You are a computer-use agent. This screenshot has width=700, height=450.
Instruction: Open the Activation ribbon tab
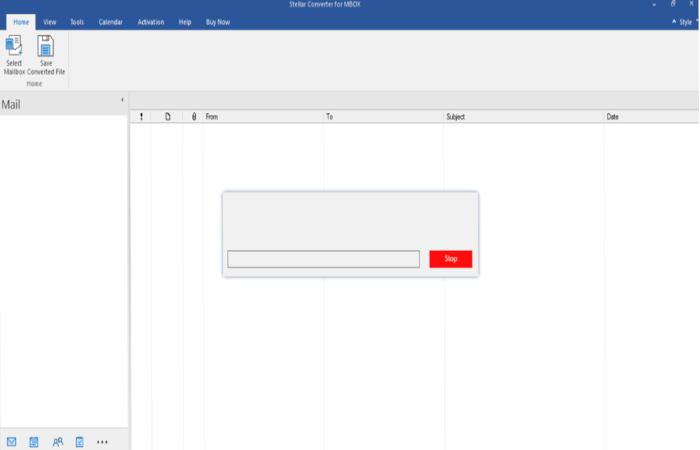(151, 22)
